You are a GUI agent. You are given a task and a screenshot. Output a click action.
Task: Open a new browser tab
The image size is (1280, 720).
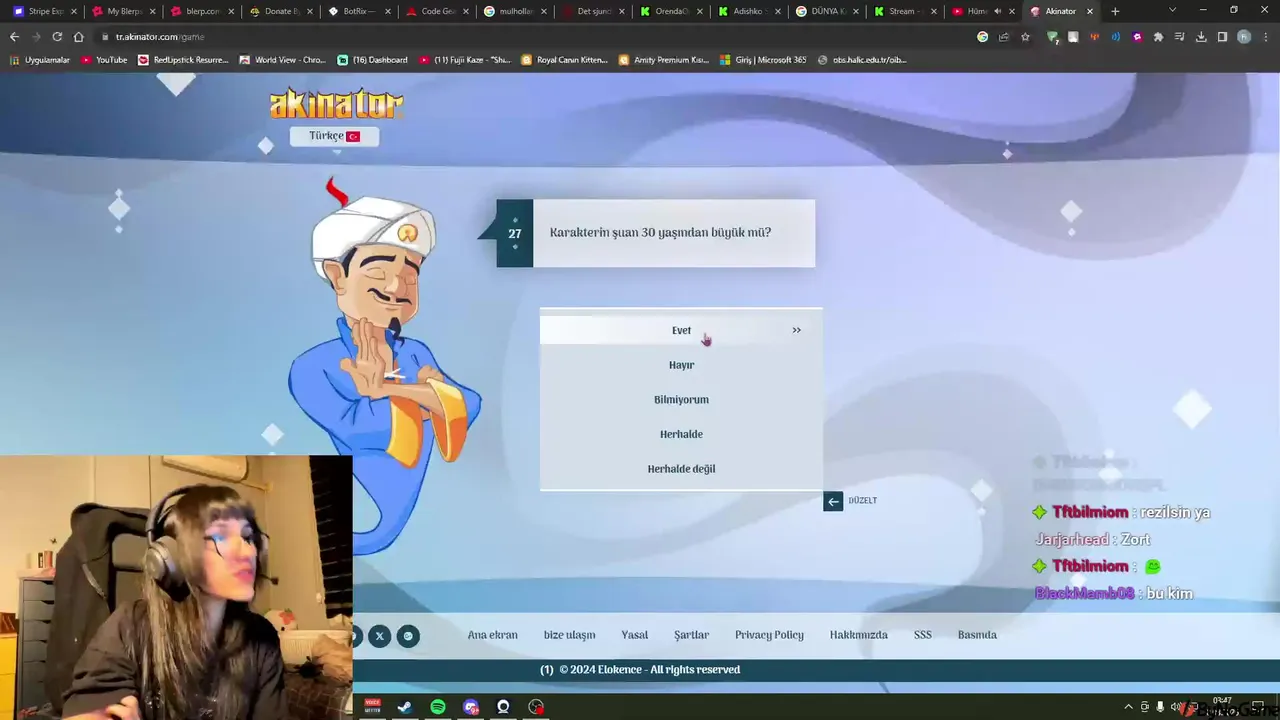coord(1115,11)
